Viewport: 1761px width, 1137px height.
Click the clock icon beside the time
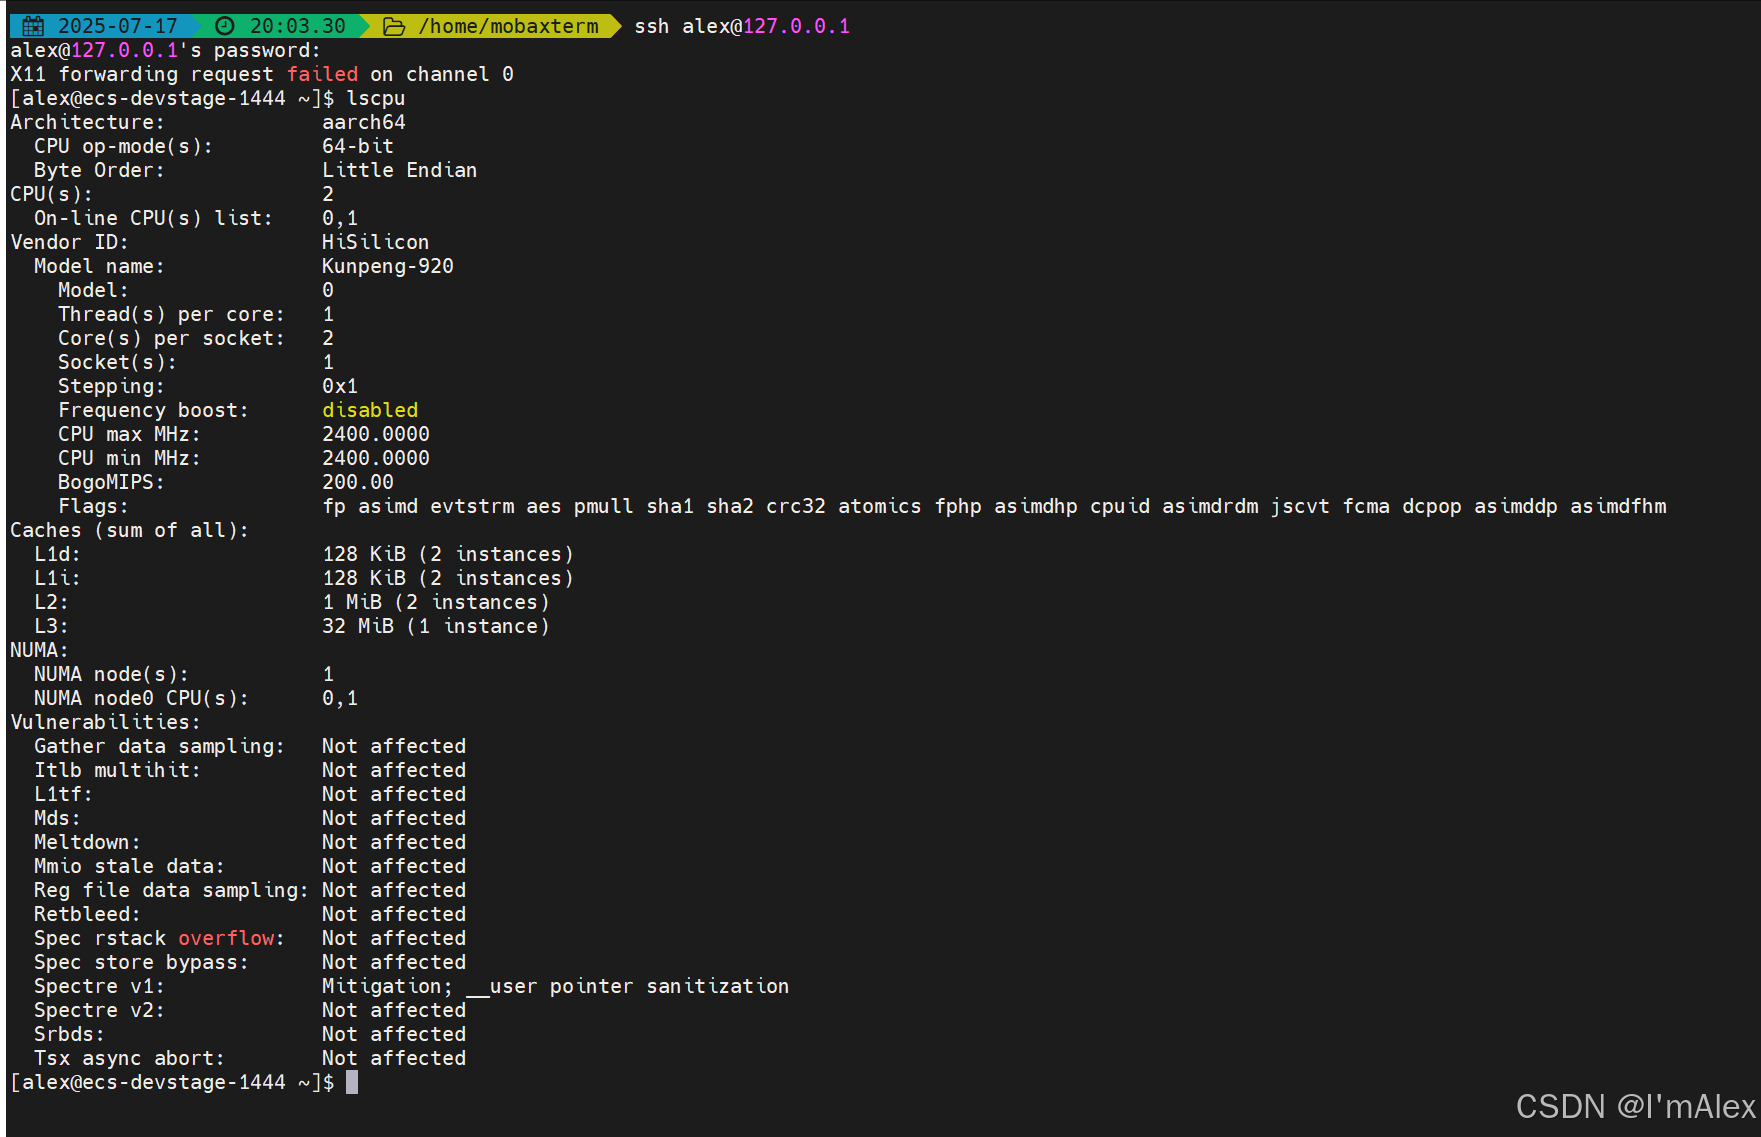coord(226,26)
